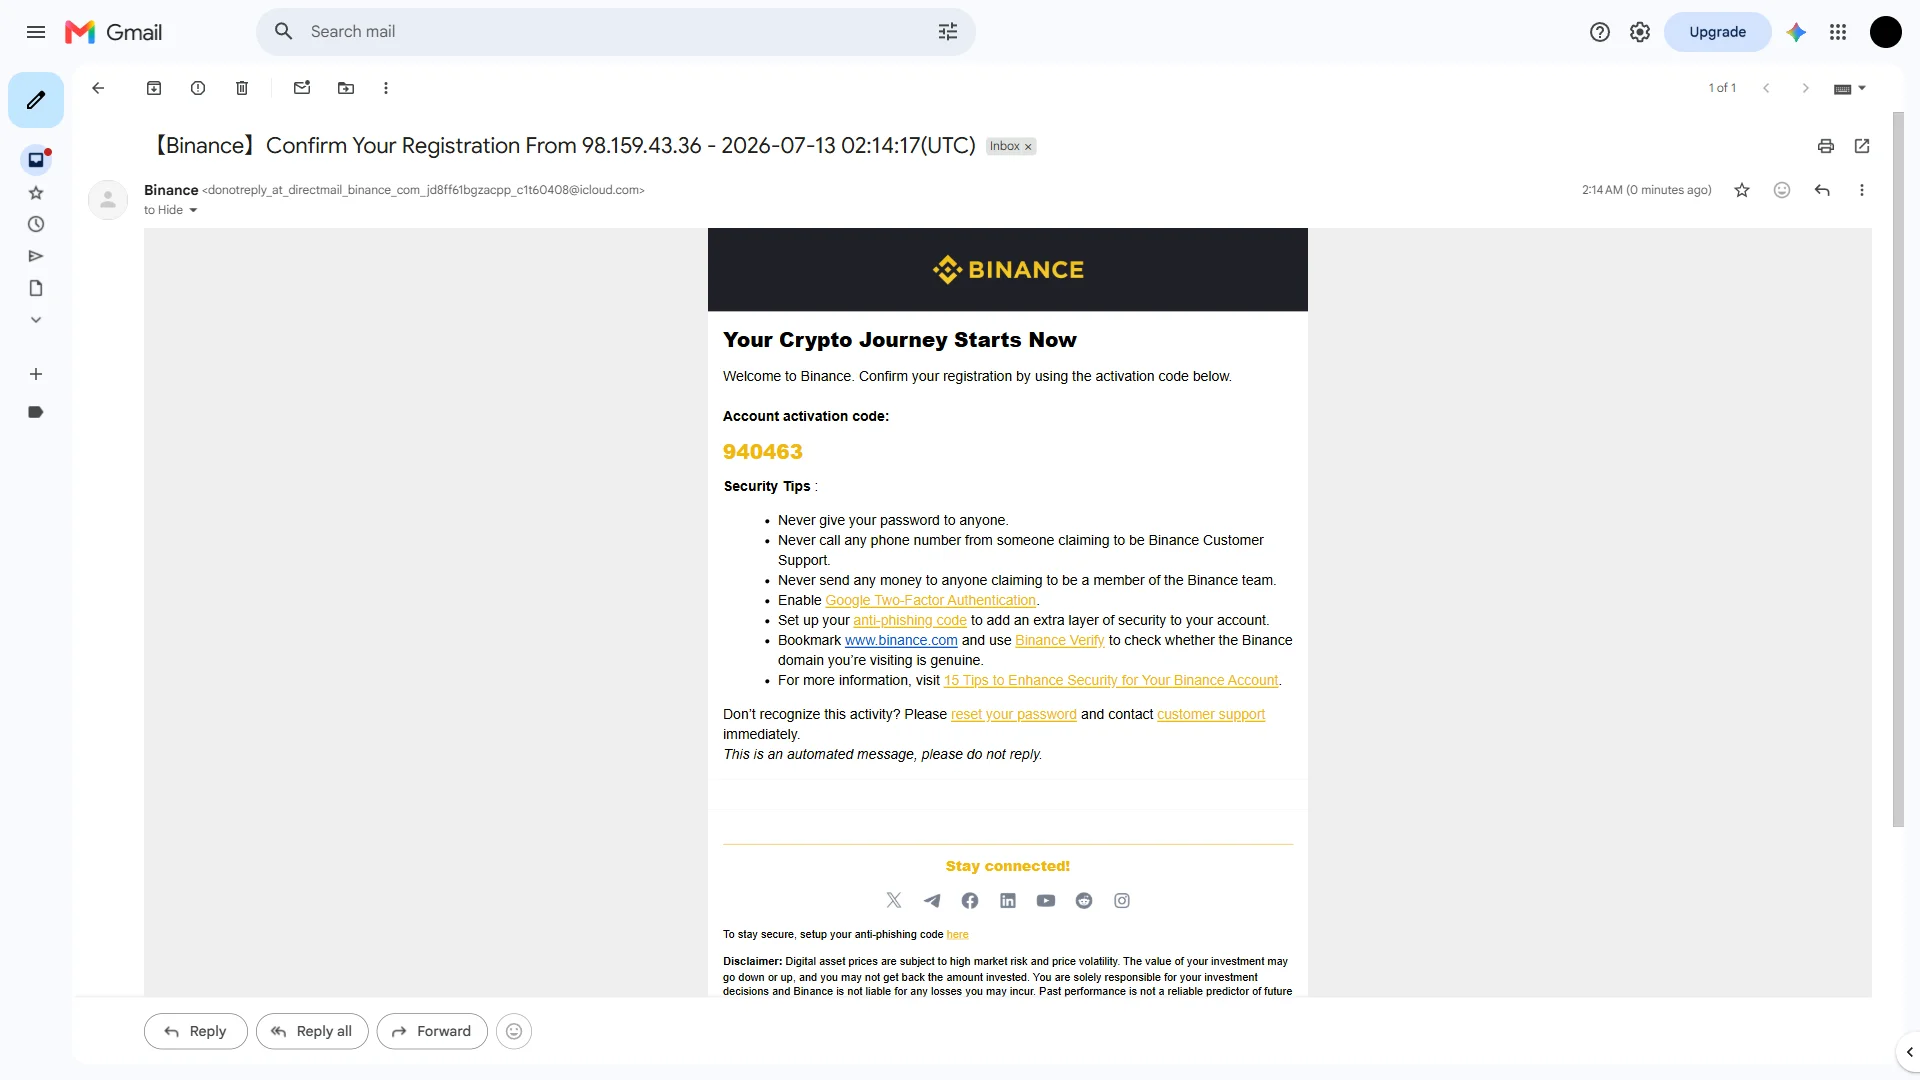Open Snoozed clock icon in sidebar

tap(36, 224)
